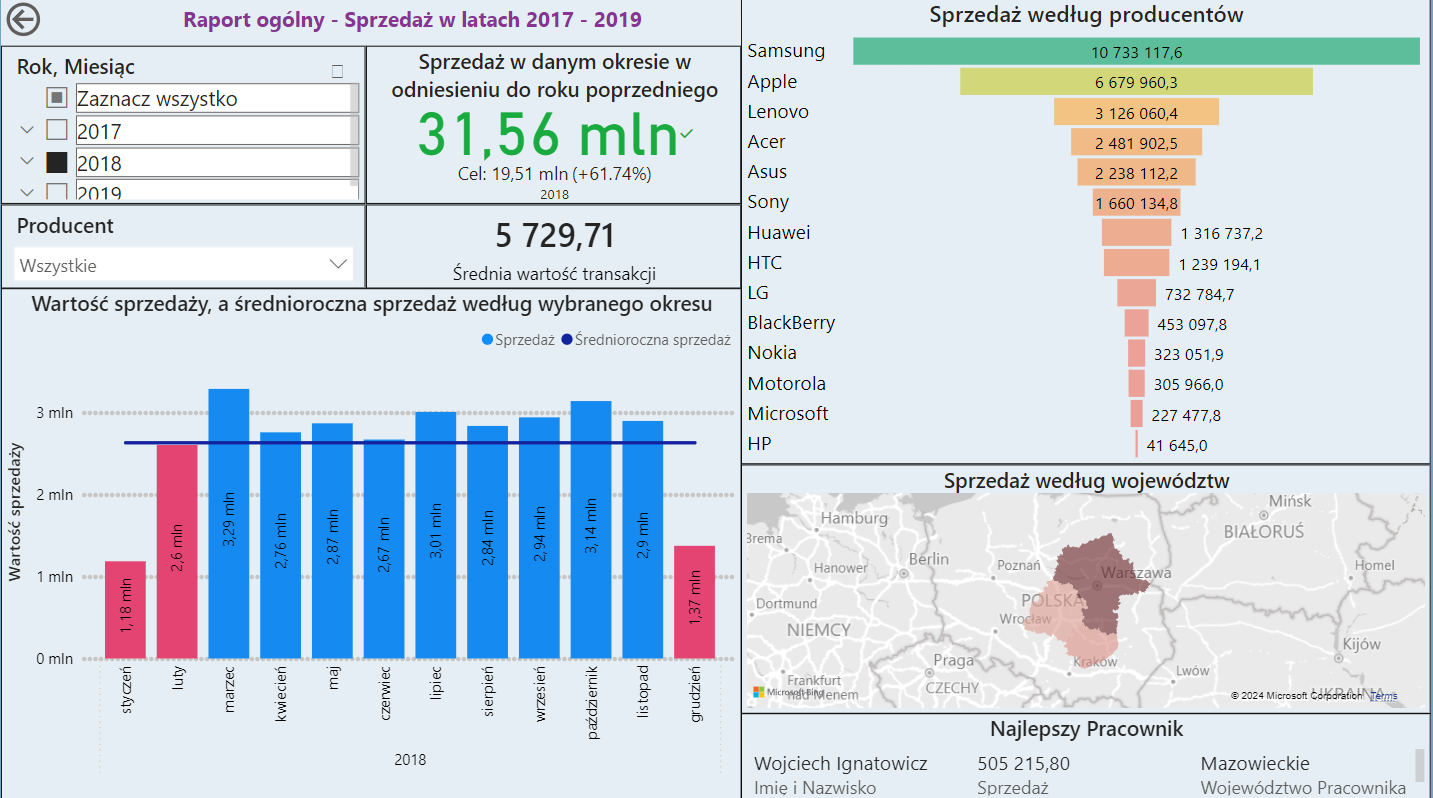Click the dark Mazowieckie region on map
1433x798 pixels.
click(x=1098, y=585)
